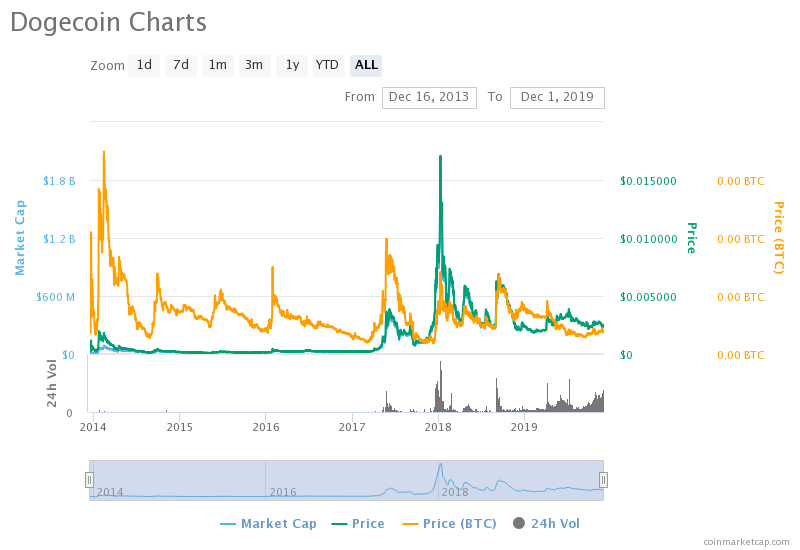Toggle Market Cap series in legend
This screenshot has height=550, width=800.
coord(268,524)
